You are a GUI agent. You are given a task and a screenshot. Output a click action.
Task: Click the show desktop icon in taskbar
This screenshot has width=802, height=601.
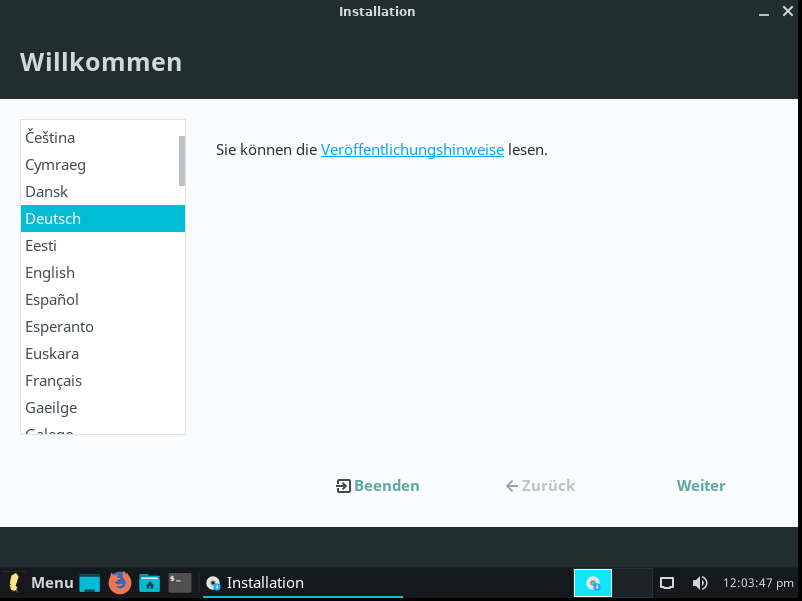[90, 583]
